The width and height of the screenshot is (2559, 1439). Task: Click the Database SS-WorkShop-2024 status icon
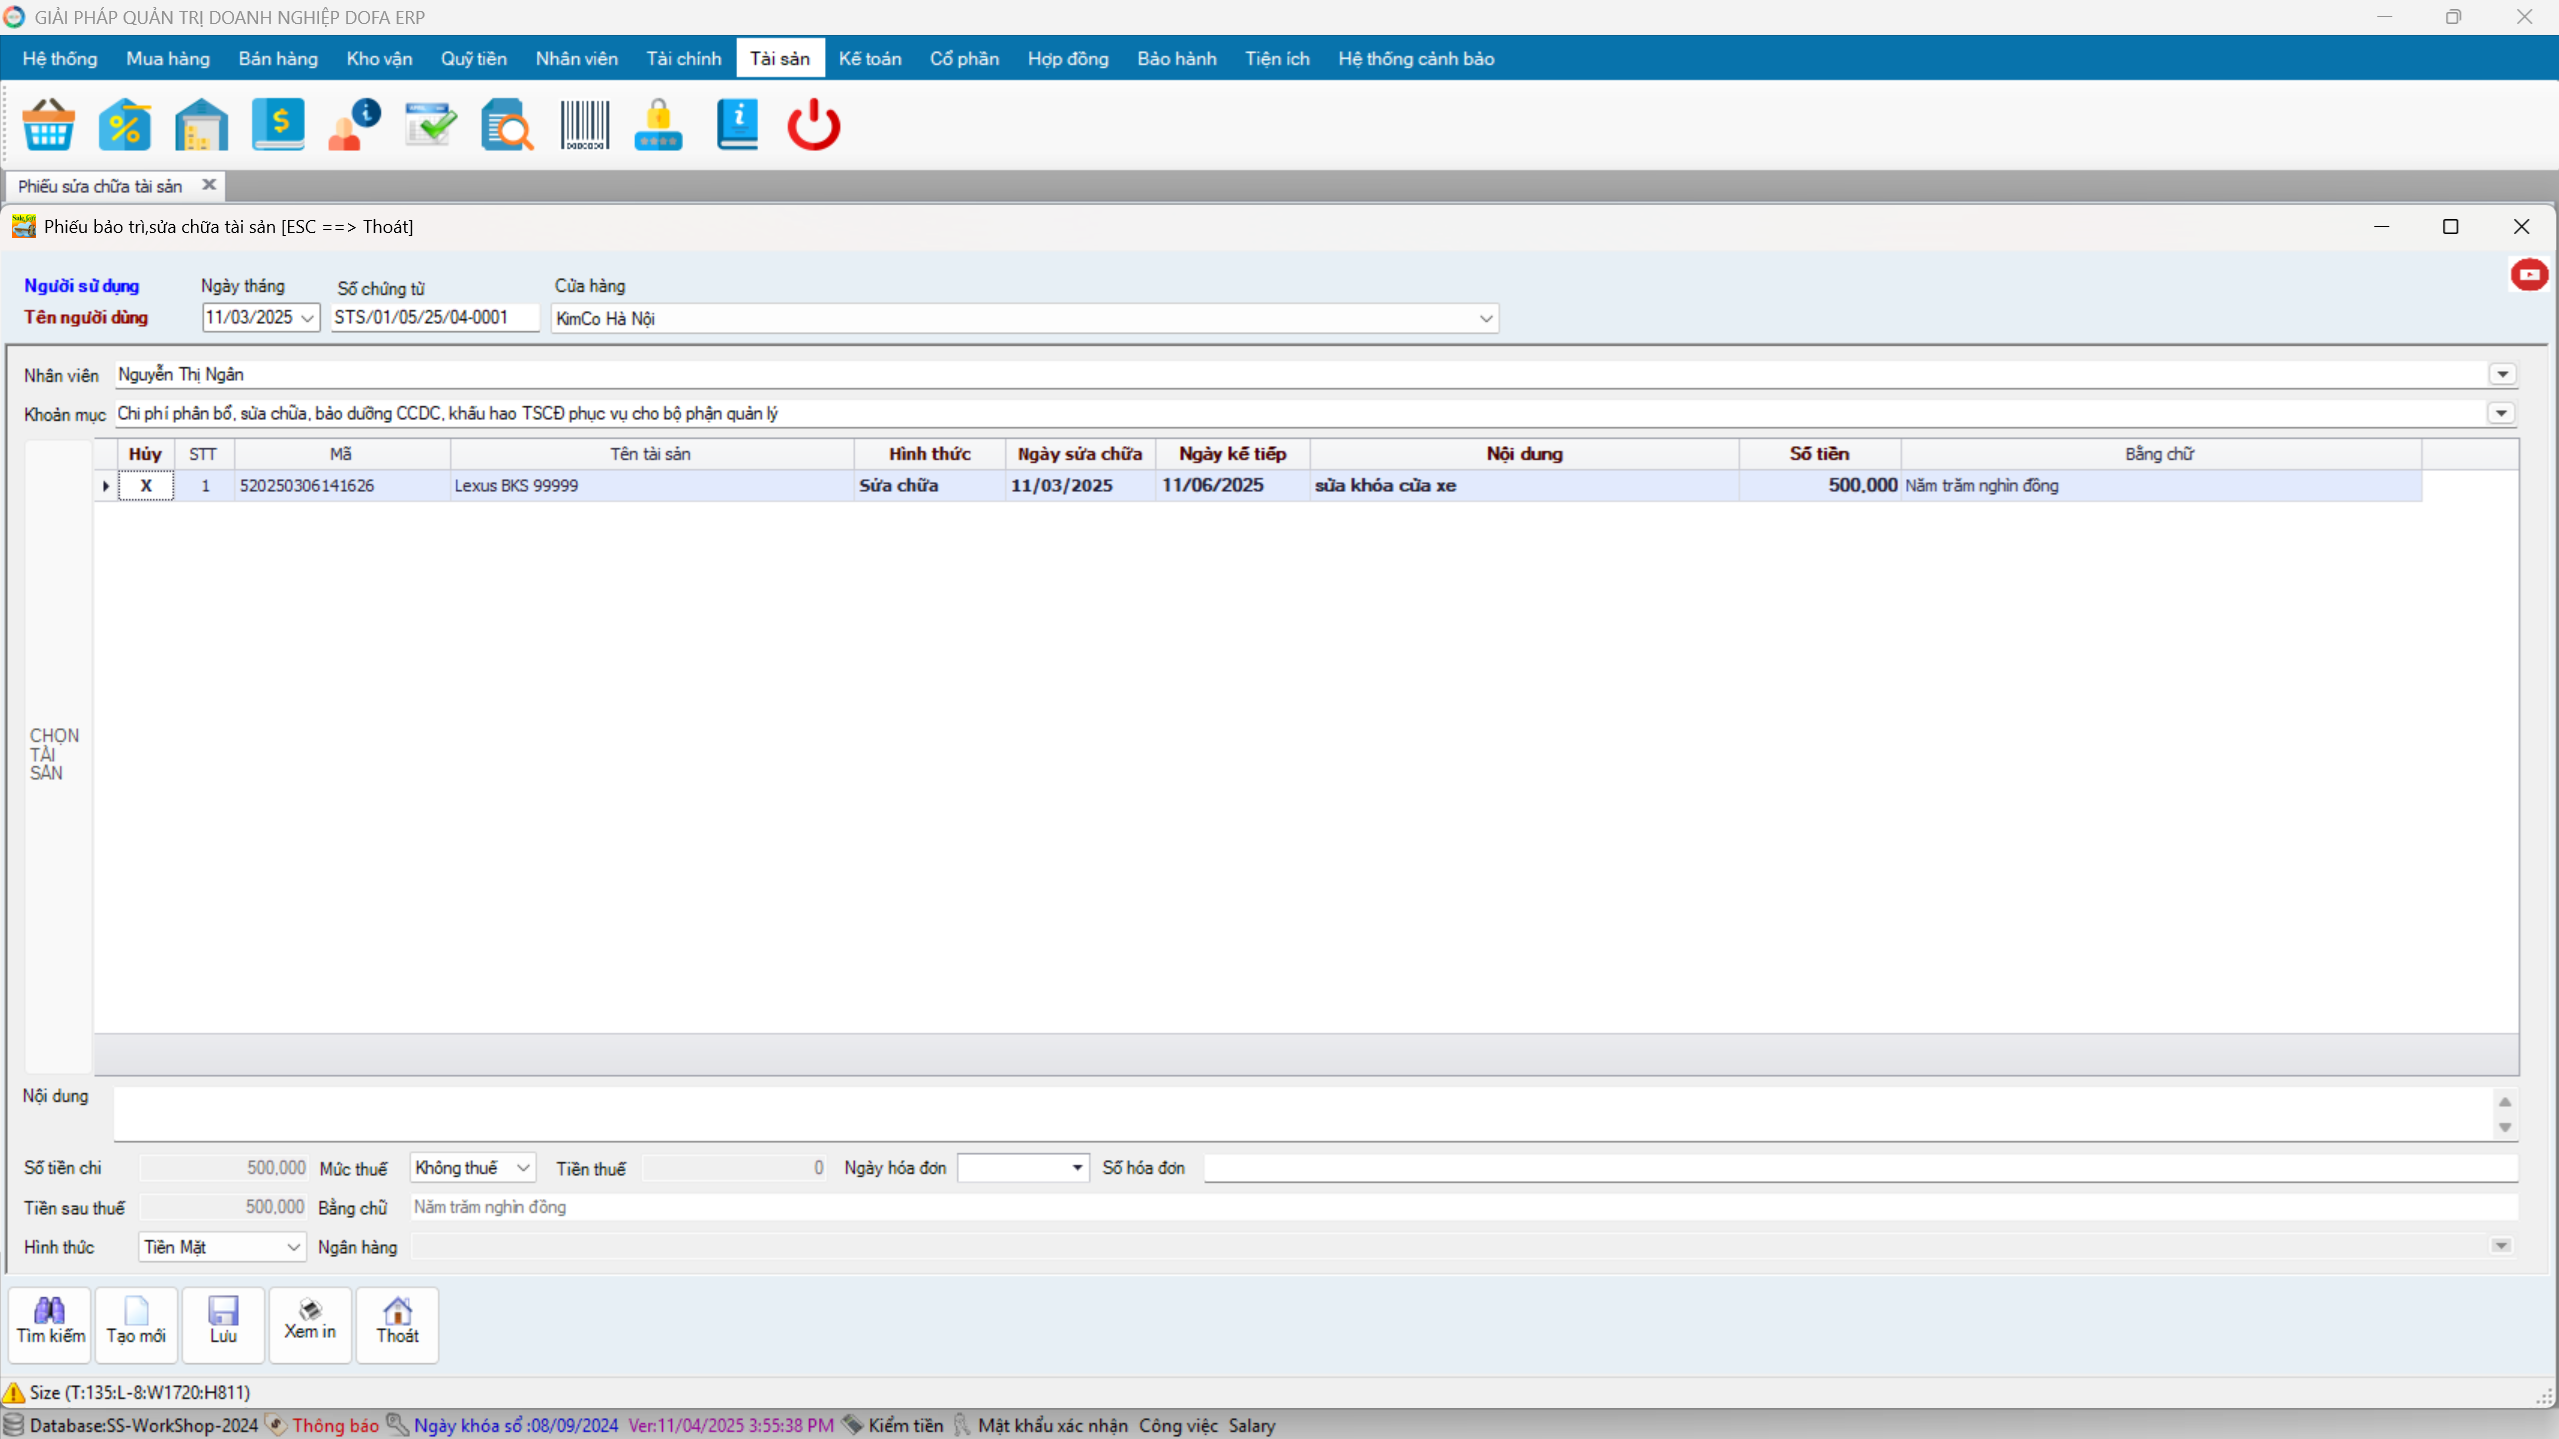coord(13,1425)
